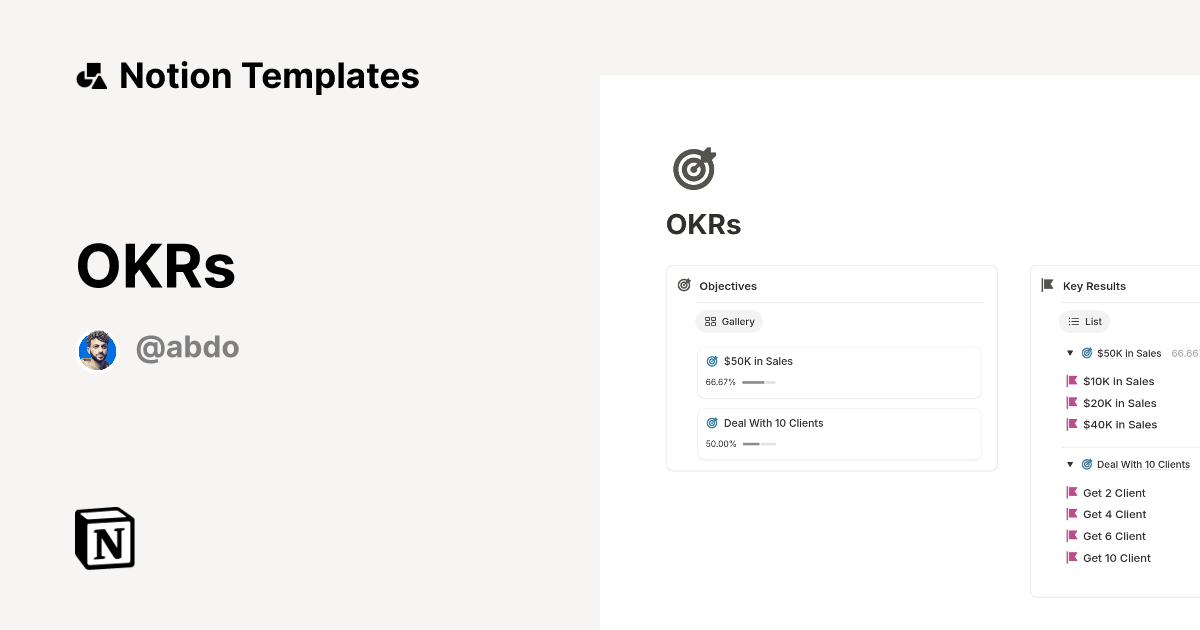This screenshot has width=1200, height=630.
Task: Click the pink flag icon beside $10K in Sales
Action: pyautogui.click(x=1071, y=381)
